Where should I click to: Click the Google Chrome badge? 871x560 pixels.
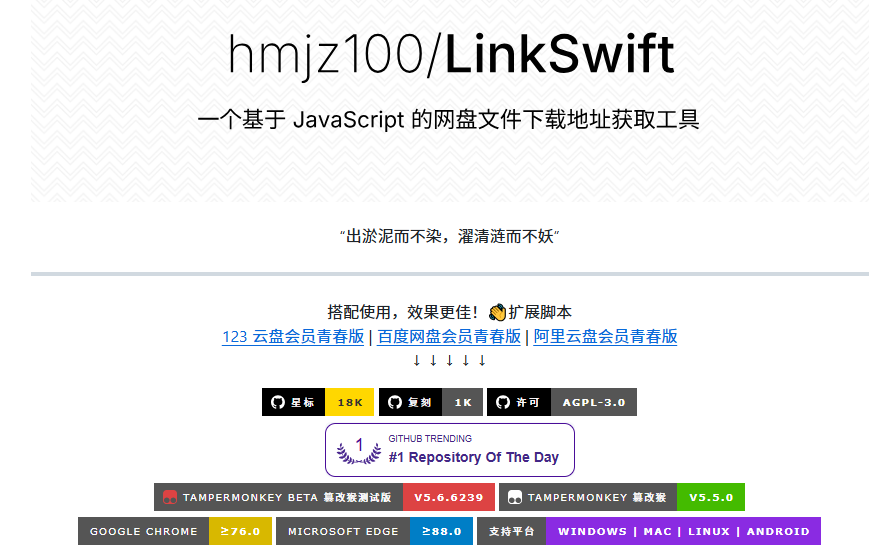(175, 531)
